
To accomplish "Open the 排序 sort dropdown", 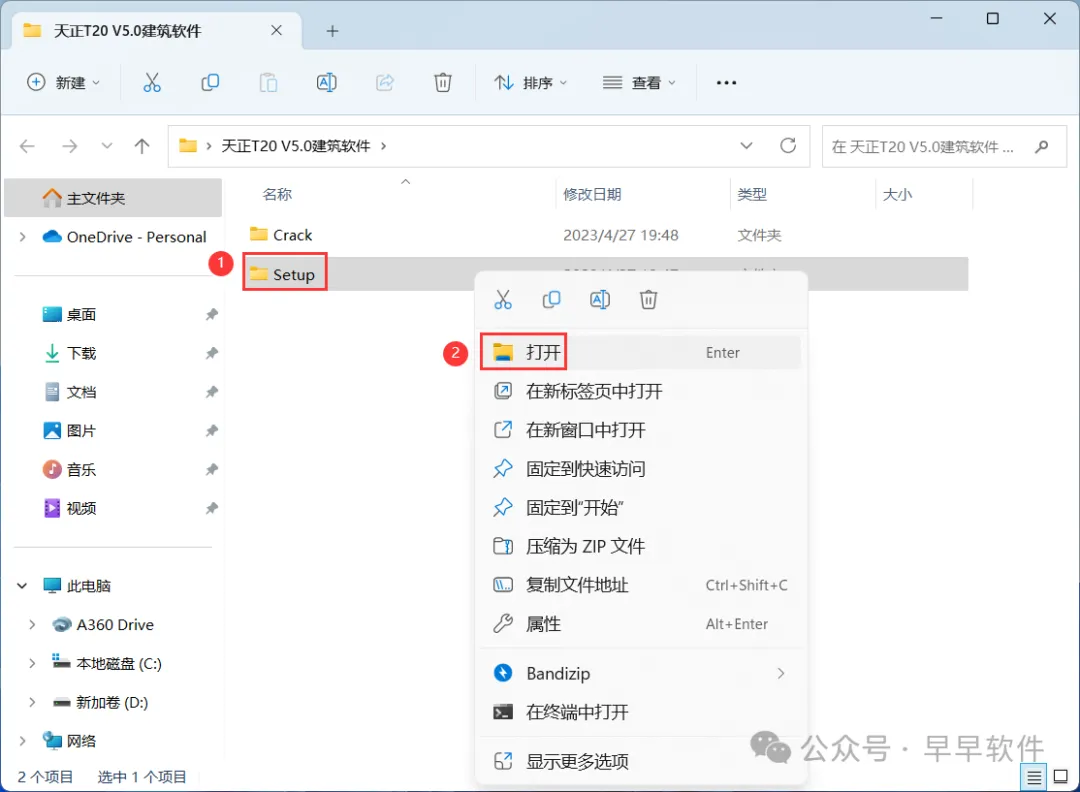I will 530,83.
